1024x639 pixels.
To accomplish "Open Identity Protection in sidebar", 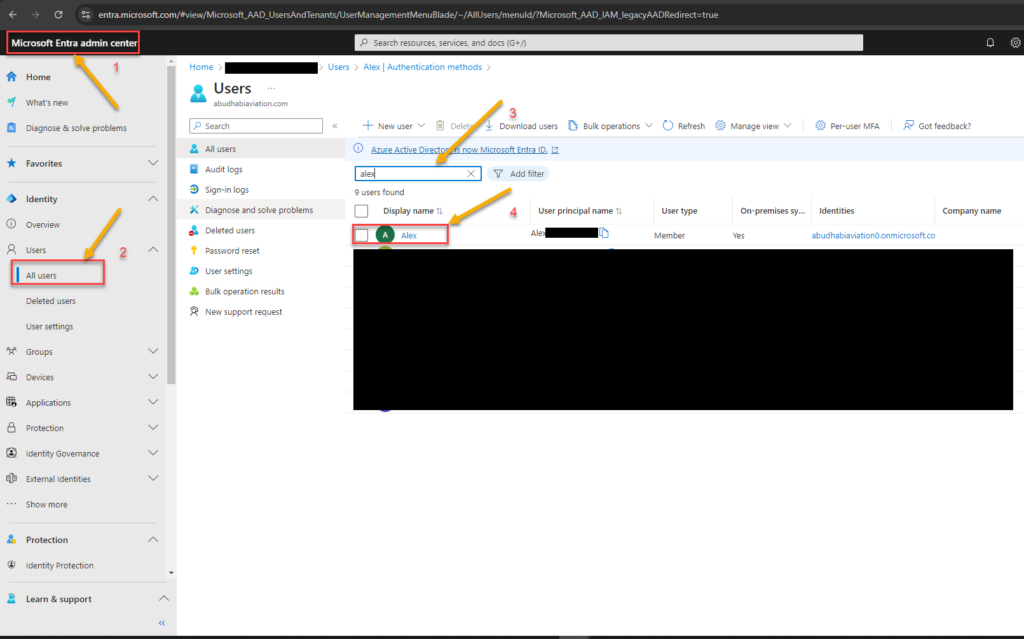I will tap(59, 566).
